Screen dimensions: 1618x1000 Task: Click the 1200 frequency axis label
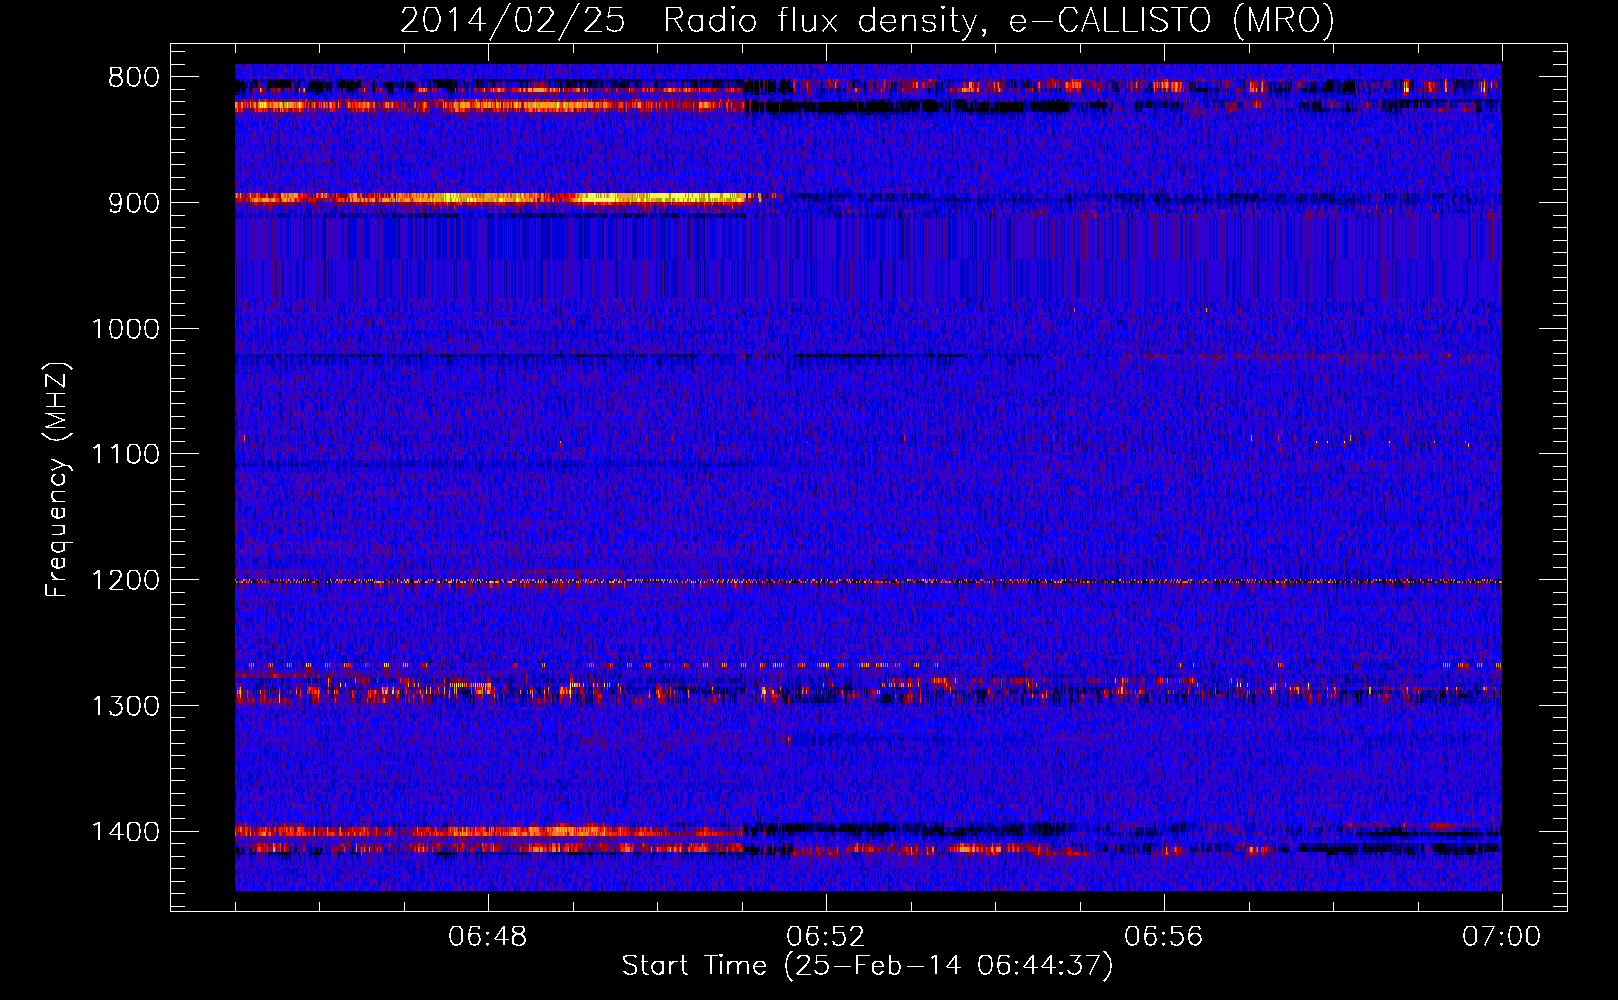[125, 581]
